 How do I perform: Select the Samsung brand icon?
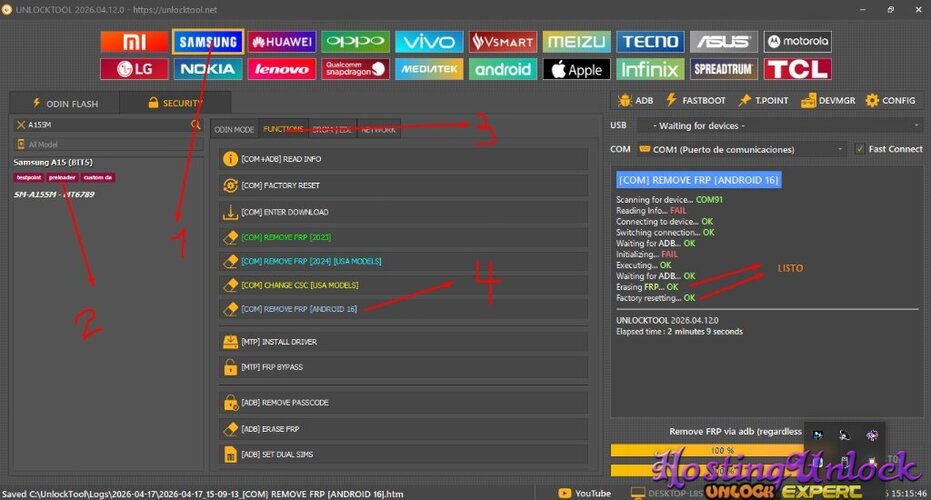click(x=208, y=42)
